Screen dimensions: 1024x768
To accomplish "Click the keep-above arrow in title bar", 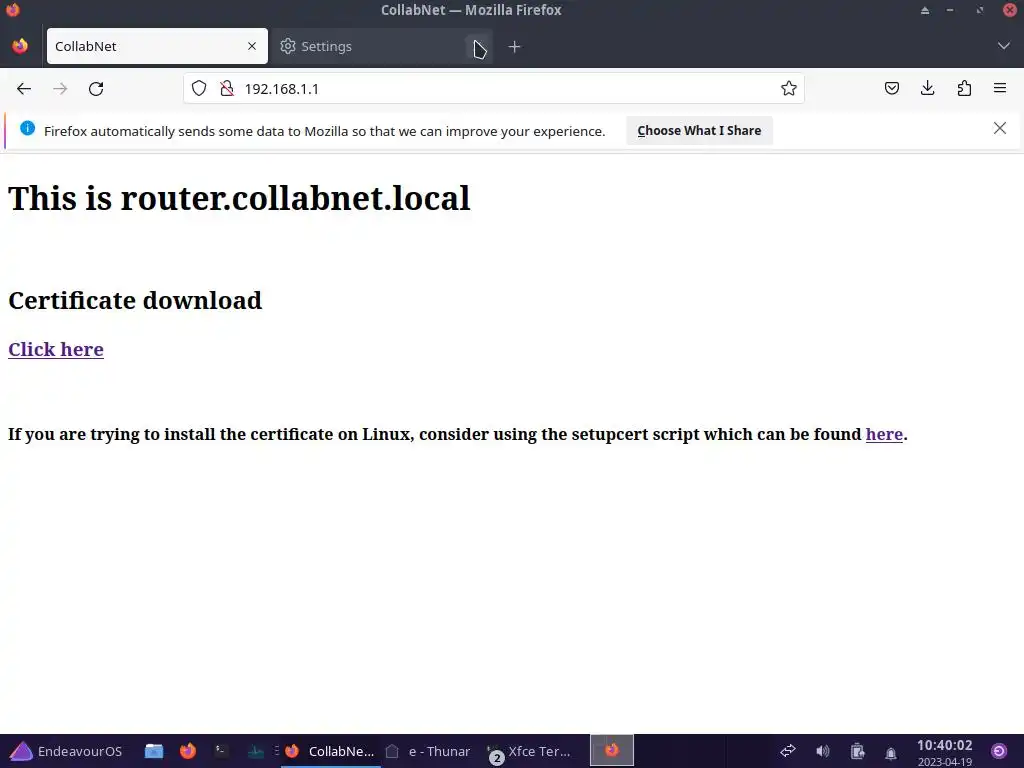I will click(x=925, y=10).
